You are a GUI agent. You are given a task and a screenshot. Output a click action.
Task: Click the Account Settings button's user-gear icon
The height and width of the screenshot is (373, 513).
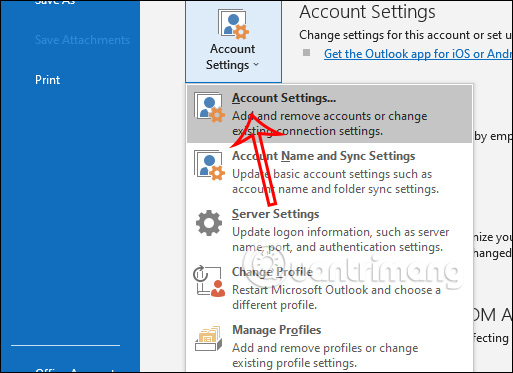233,23
